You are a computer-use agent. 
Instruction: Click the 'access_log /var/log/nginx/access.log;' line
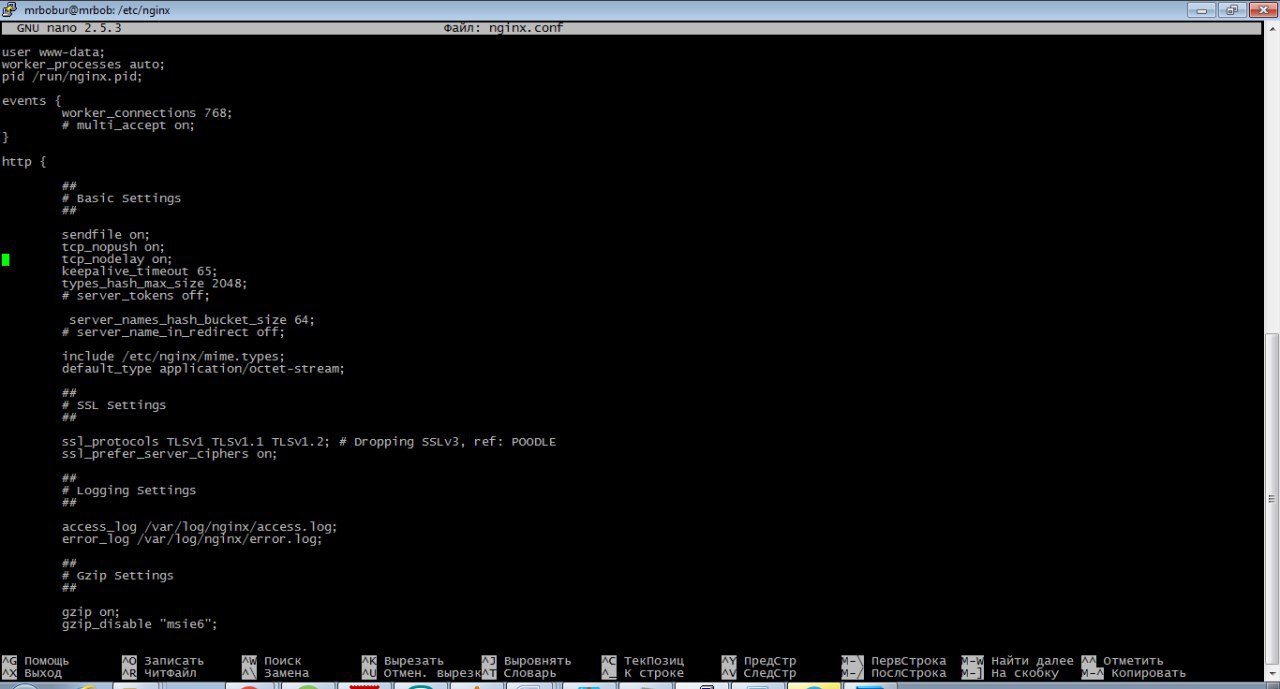coord(200,526)
